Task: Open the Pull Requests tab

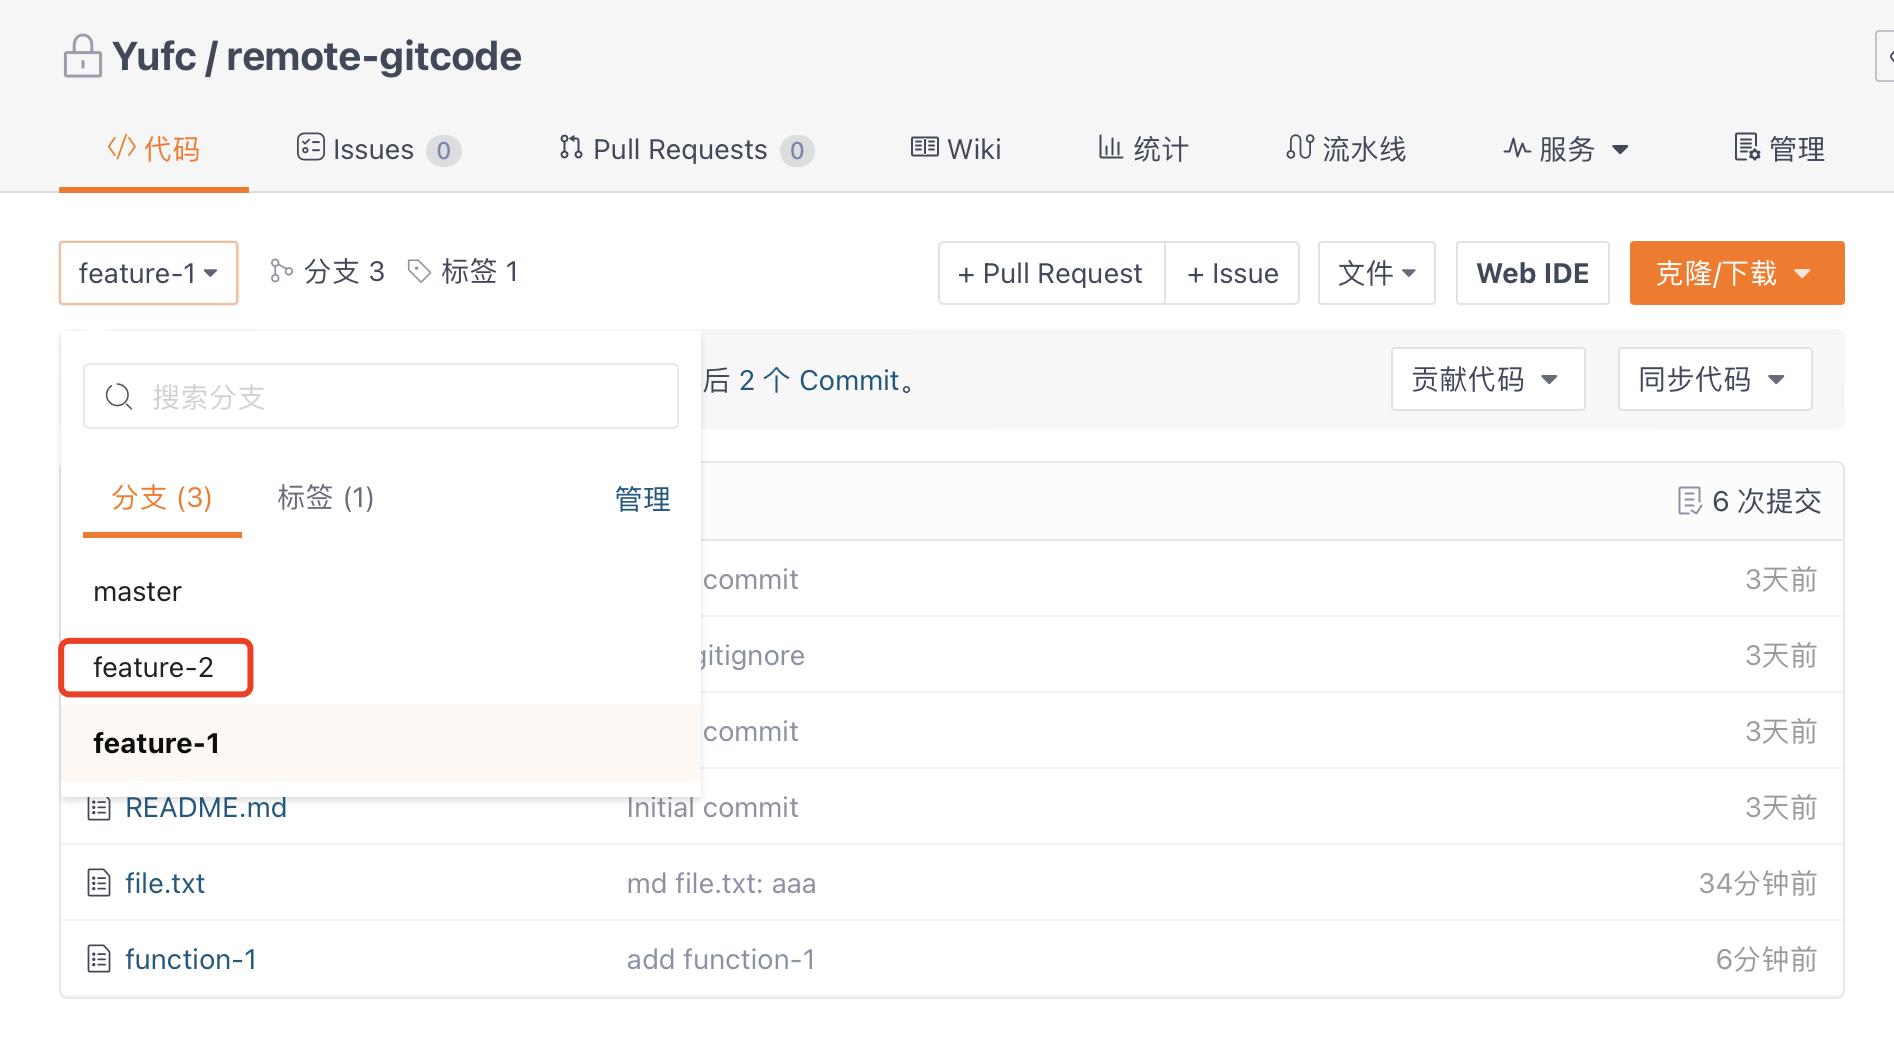Action: pyautogui.click(x=685, y=149)
